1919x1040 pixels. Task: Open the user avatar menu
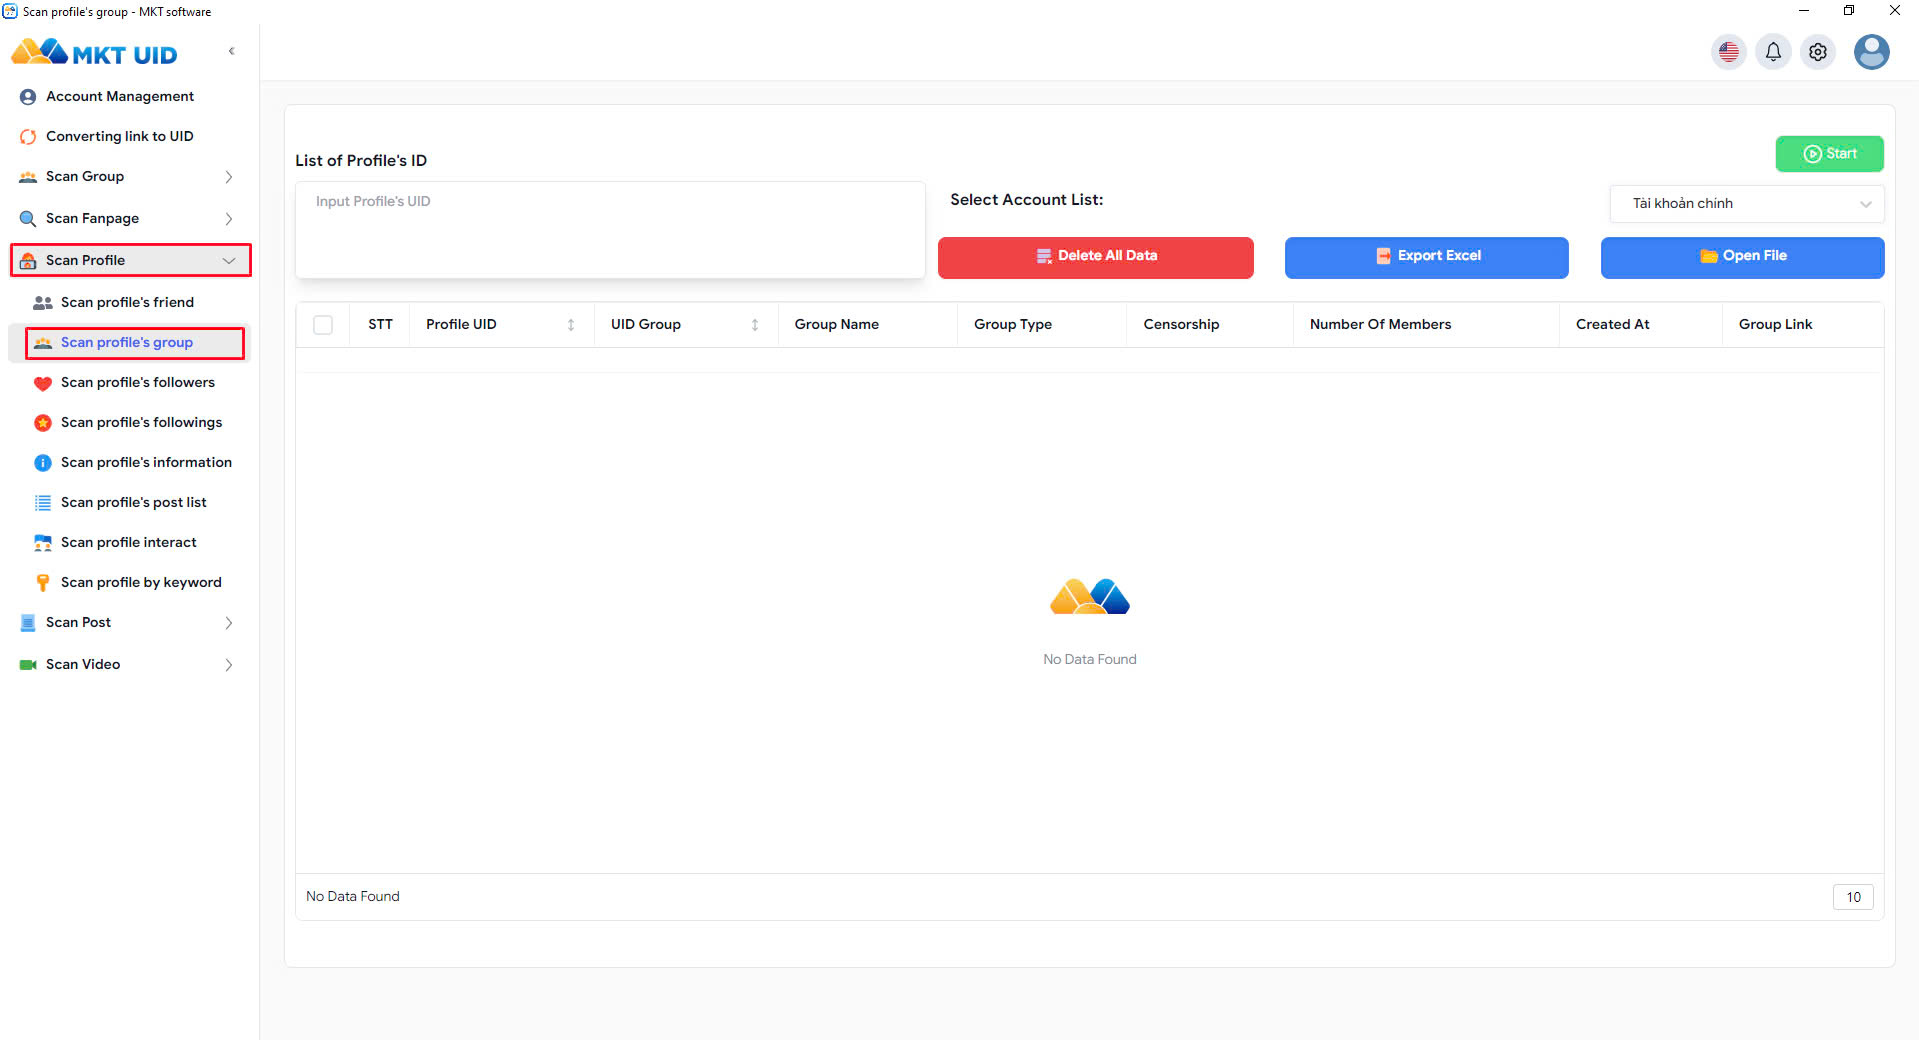[x=1871, y=52]
